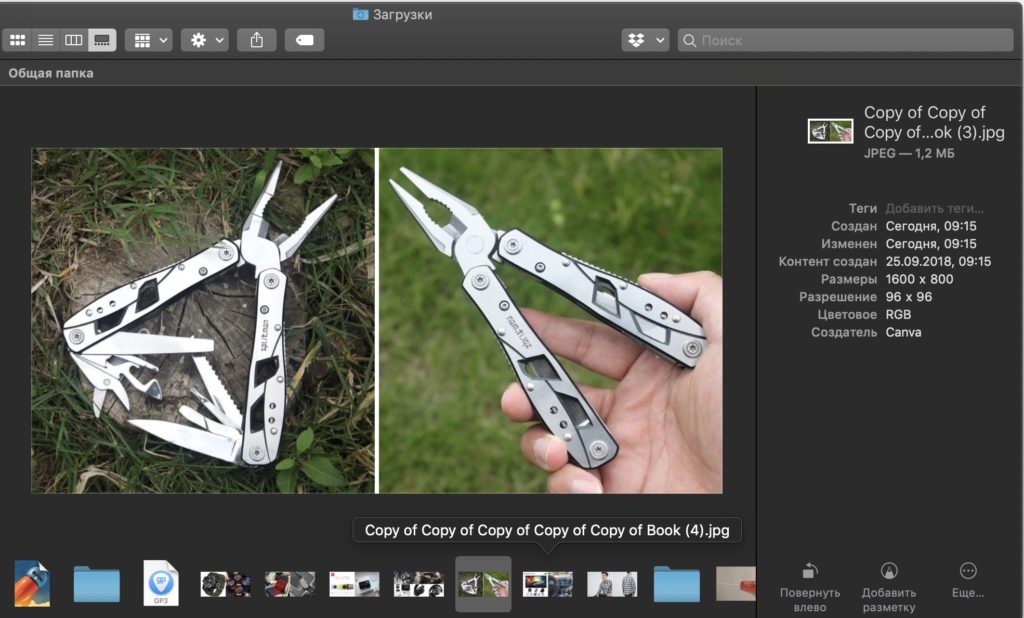Click the edit tags toolbar icon

(304, 40)
